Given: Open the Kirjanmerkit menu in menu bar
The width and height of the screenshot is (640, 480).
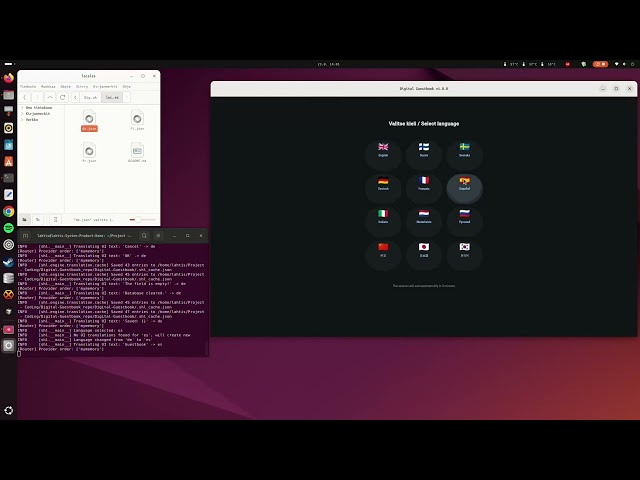Looking at the screenshot, I should pos(105,87).
